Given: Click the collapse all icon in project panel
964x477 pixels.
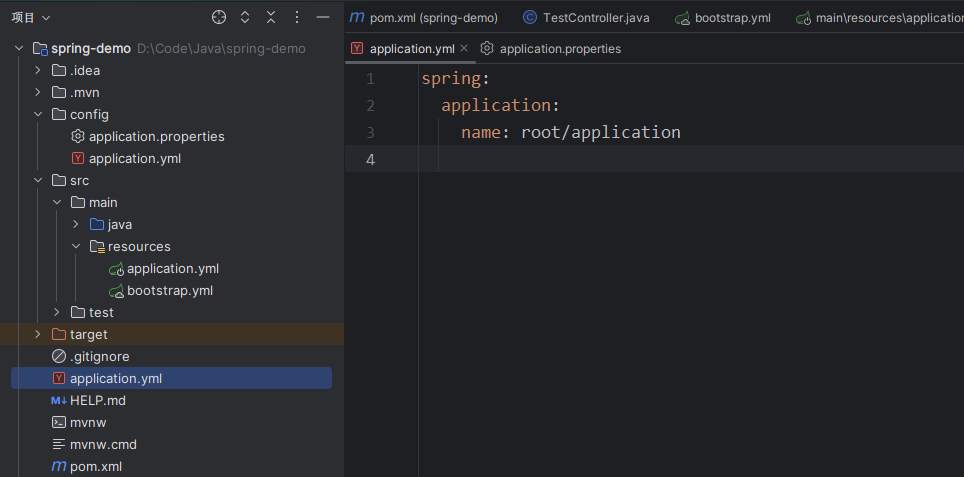Looking at the screenshot, I should tap(271, 17).
